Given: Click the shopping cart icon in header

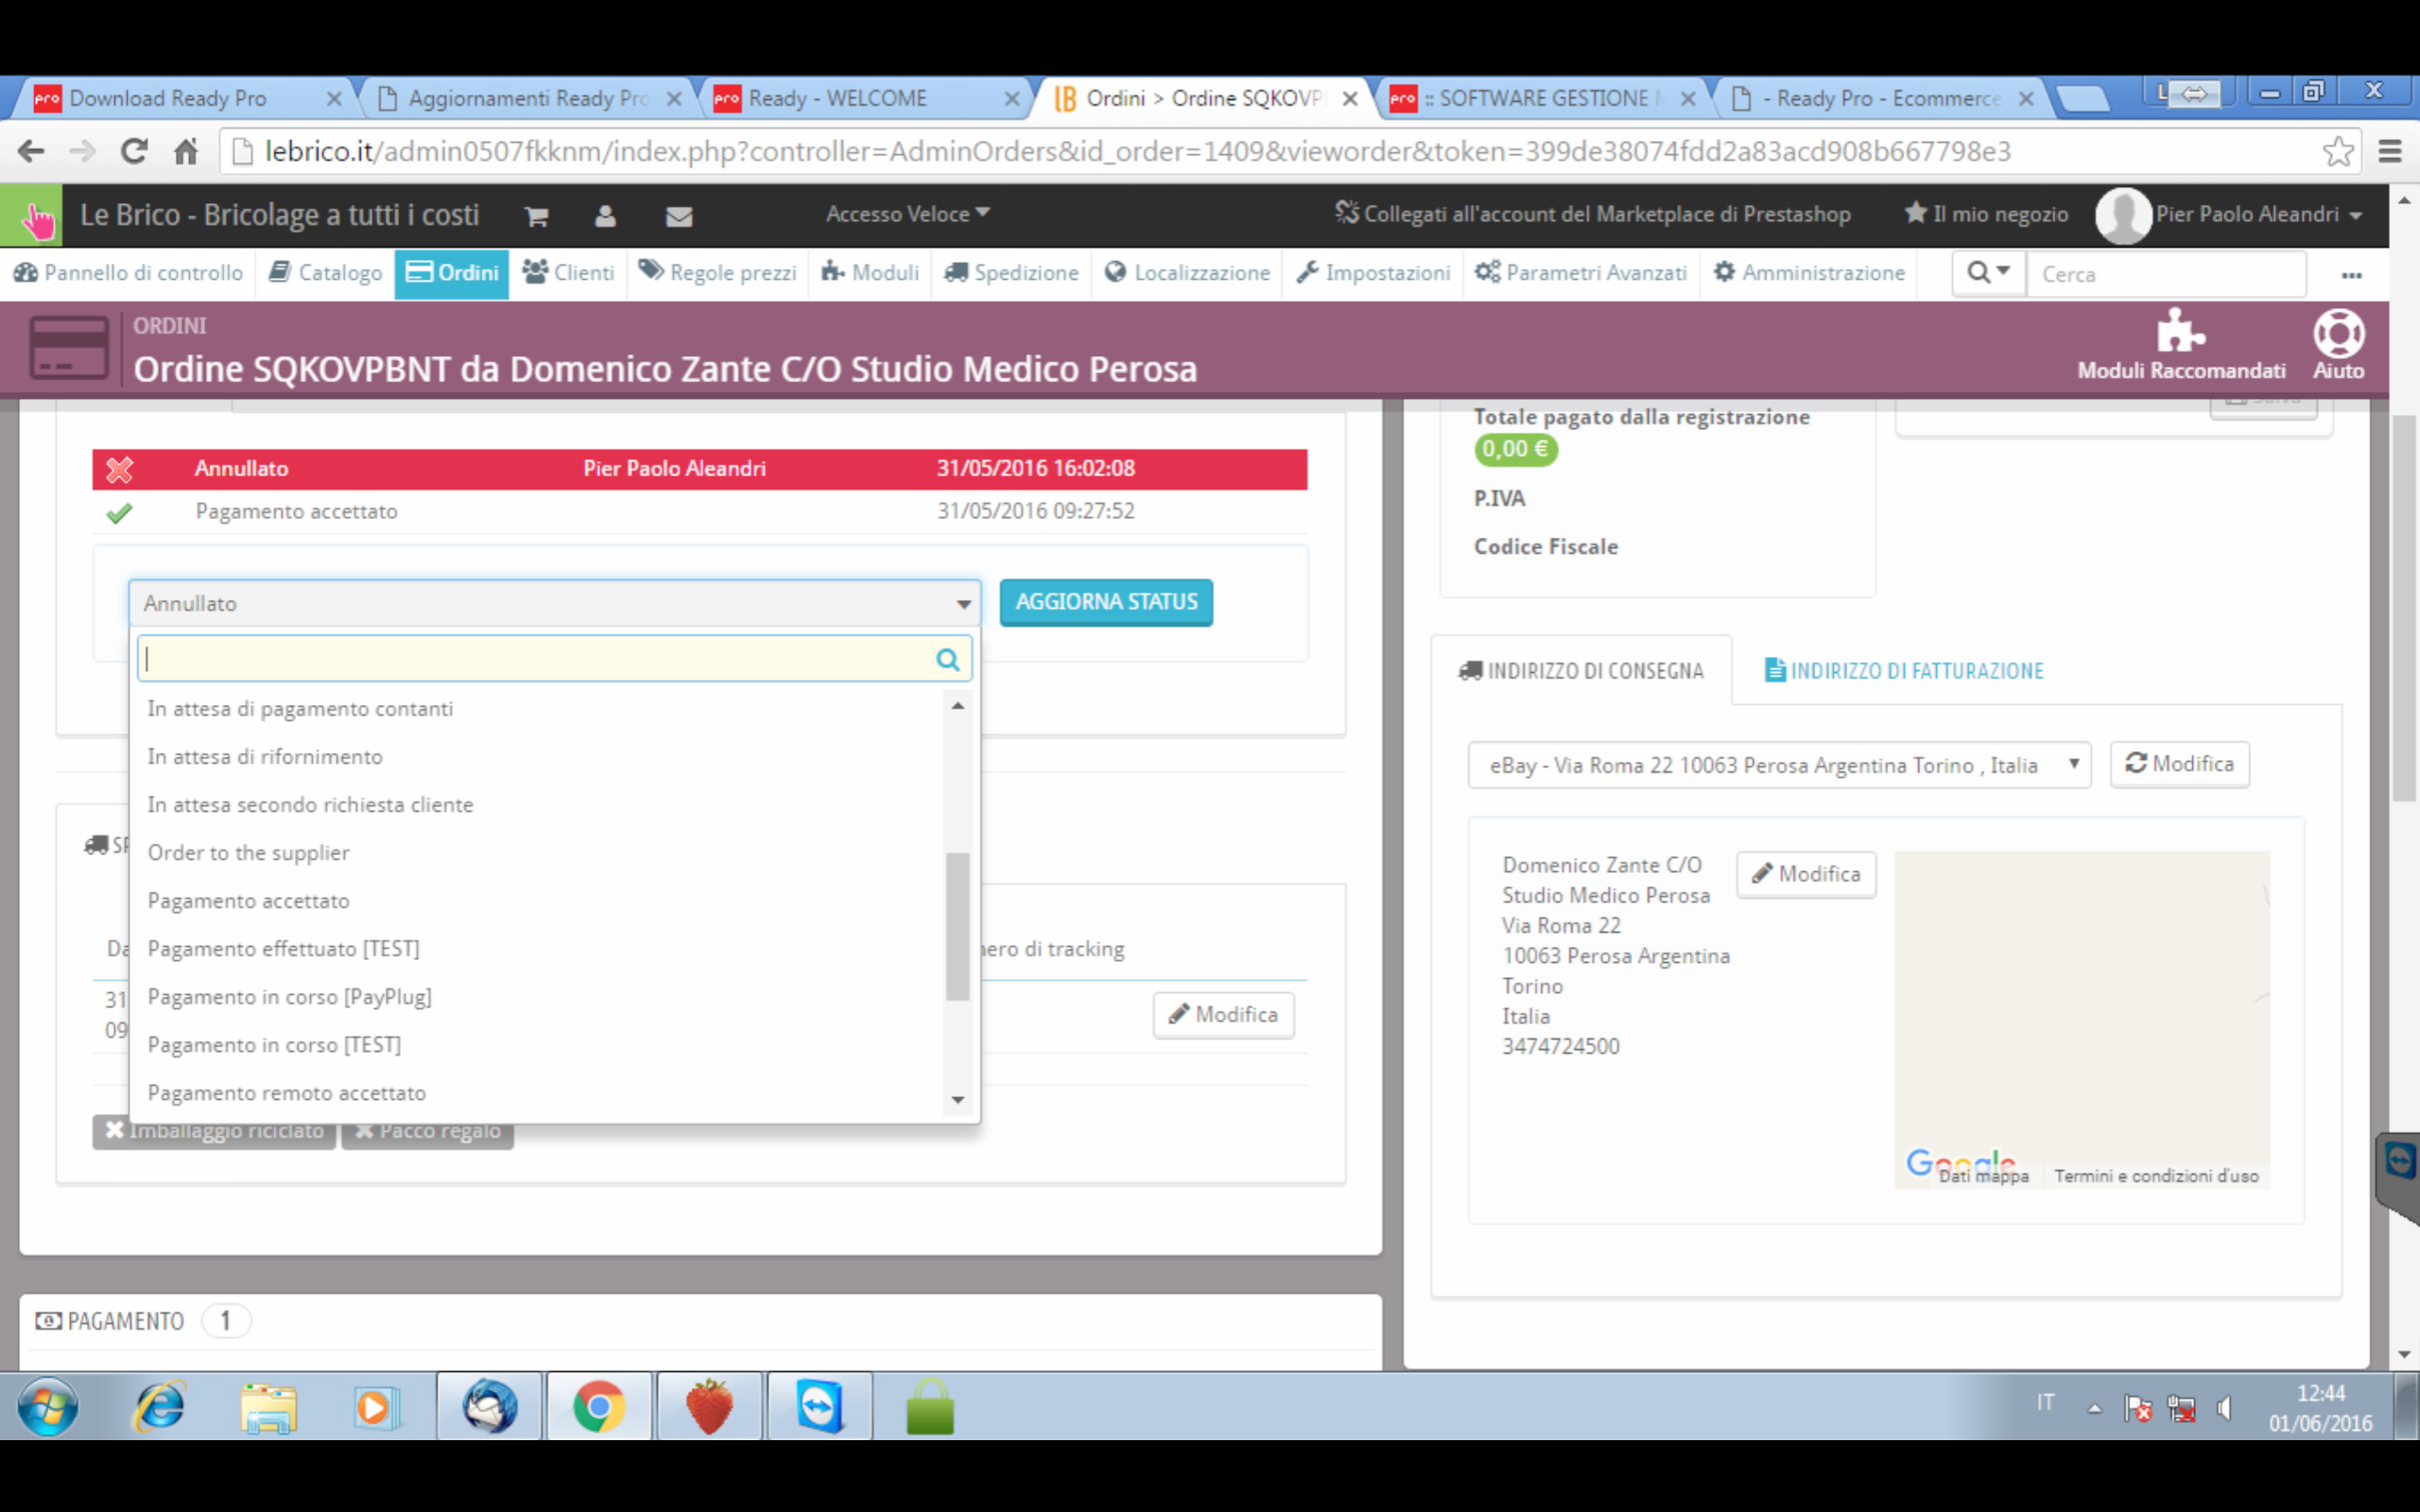Looking at the screenshot, I should pyautogui.click(x=536, y=216).
